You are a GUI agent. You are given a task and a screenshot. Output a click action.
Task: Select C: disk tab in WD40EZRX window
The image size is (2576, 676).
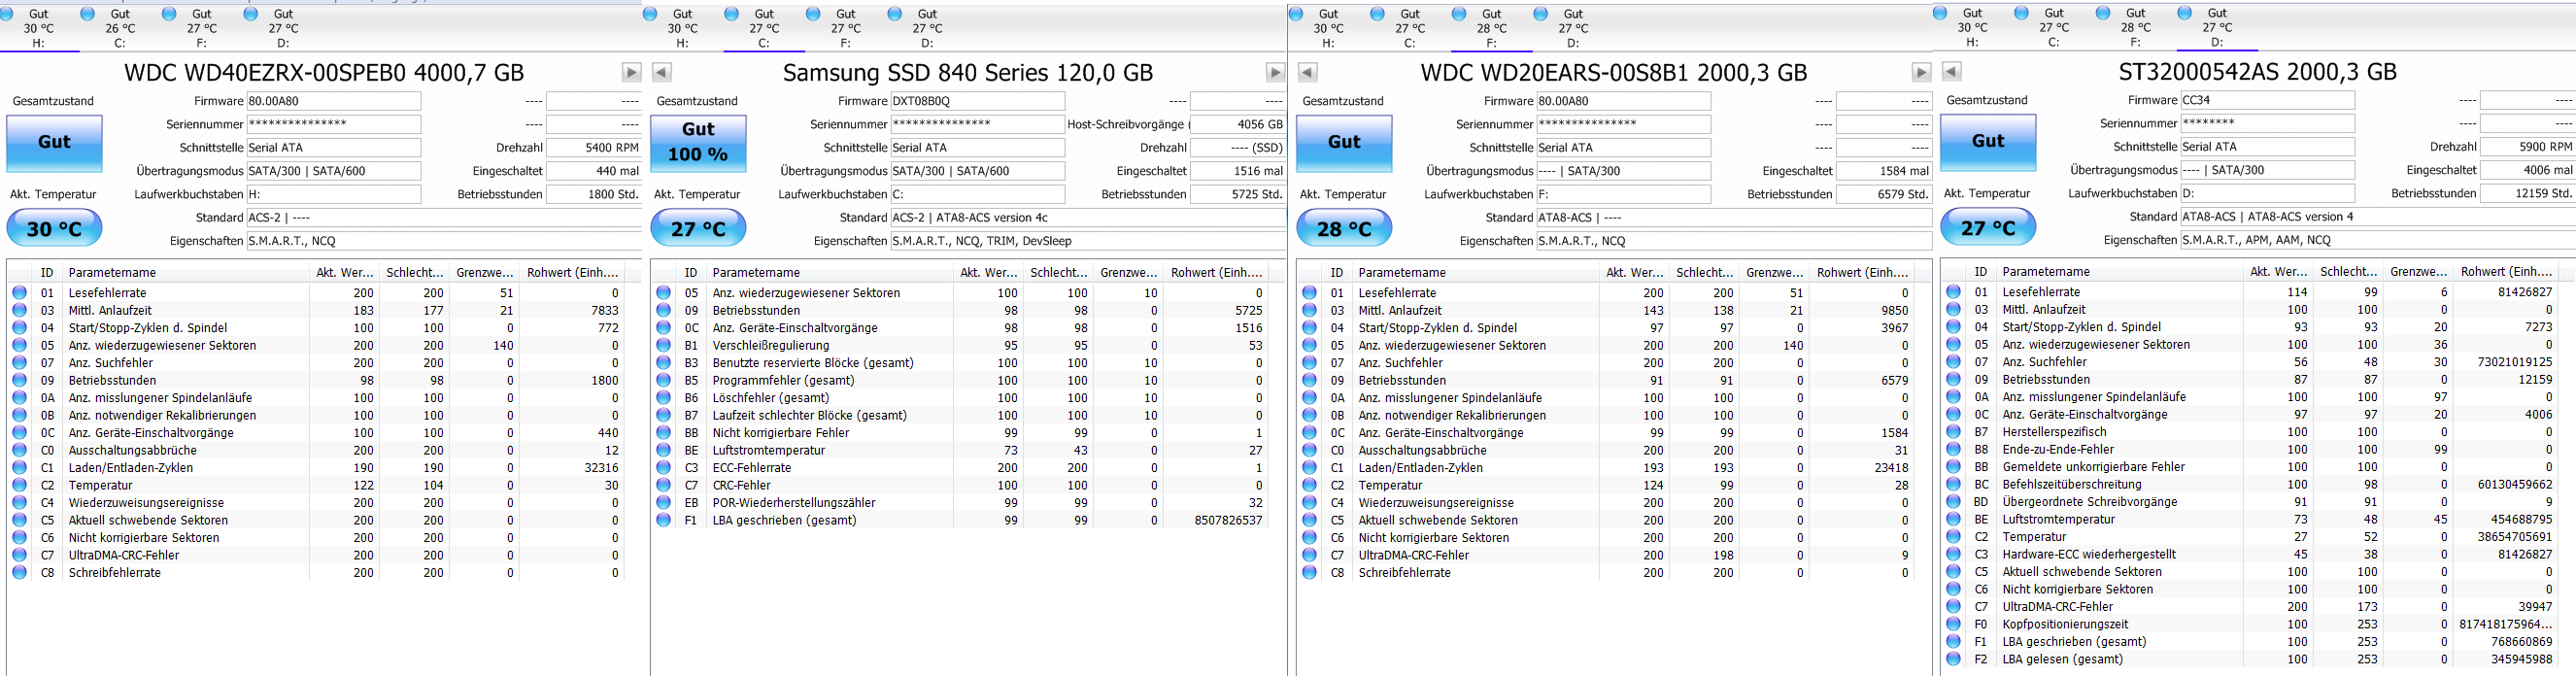click(121, 28)
